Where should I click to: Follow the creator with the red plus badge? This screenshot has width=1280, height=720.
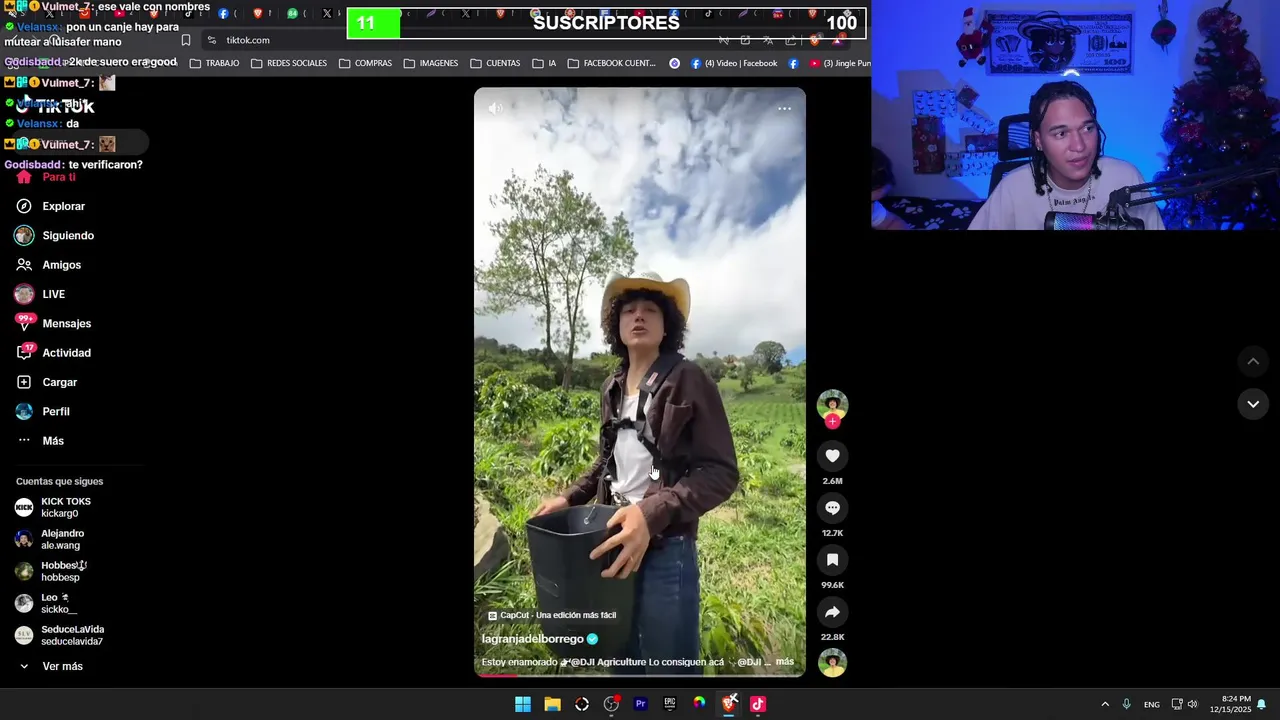[x=832, y=421]
